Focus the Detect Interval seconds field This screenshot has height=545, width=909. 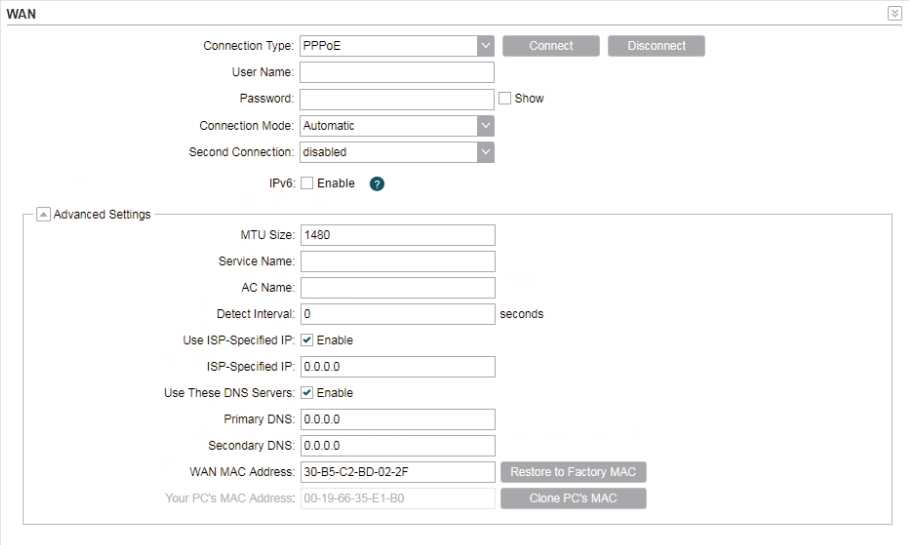tap(397, 314)
